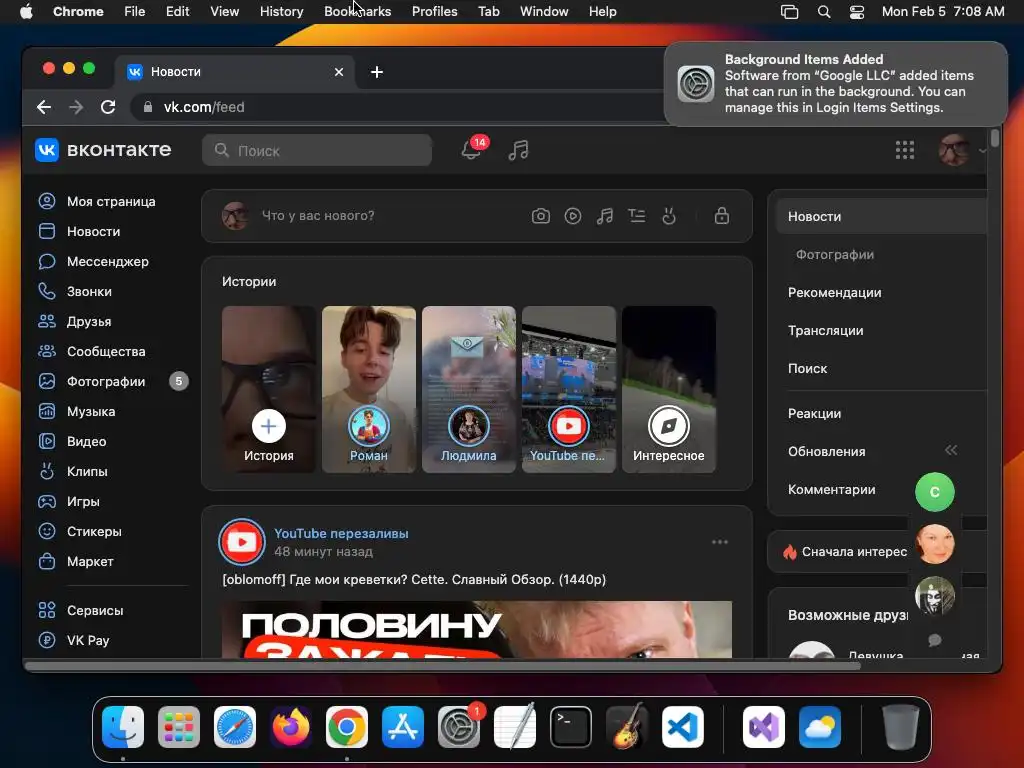The image size is (1024, 768).
Task: Create clip icon in post box
Action: click(669, 216)
